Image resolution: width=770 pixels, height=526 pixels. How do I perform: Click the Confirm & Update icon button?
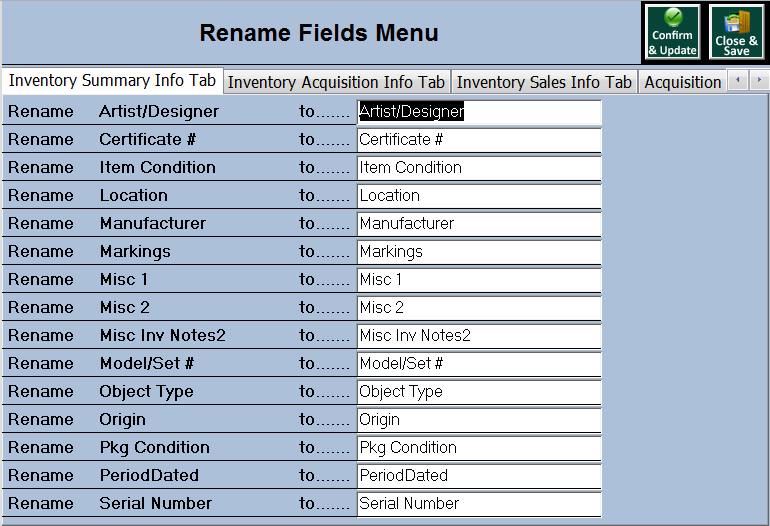click(672, 33)
